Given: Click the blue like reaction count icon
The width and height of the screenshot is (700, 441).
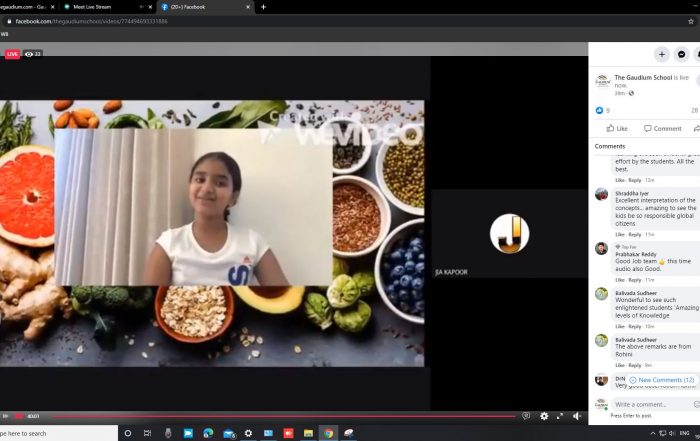Looking at the screenshot, I should click(599, 110).
